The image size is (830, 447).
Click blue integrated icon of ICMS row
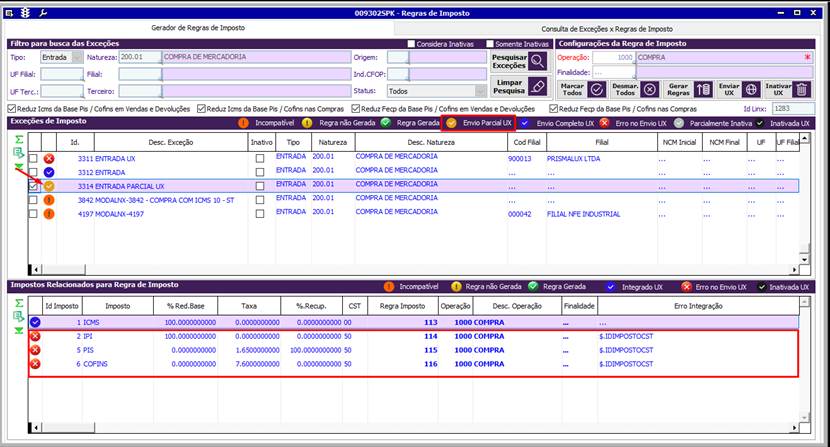(x=35, y=322)
